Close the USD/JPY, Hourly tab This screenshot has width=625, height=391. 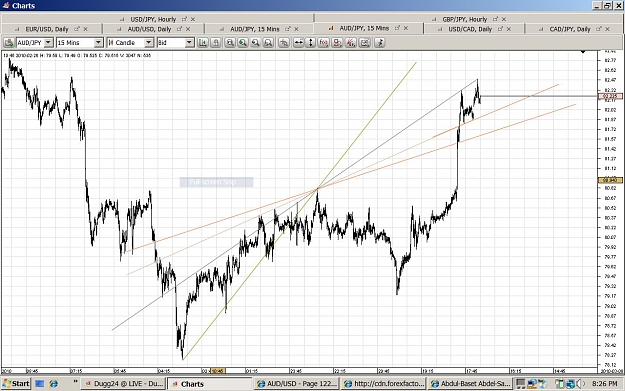[x=193, y=19]
